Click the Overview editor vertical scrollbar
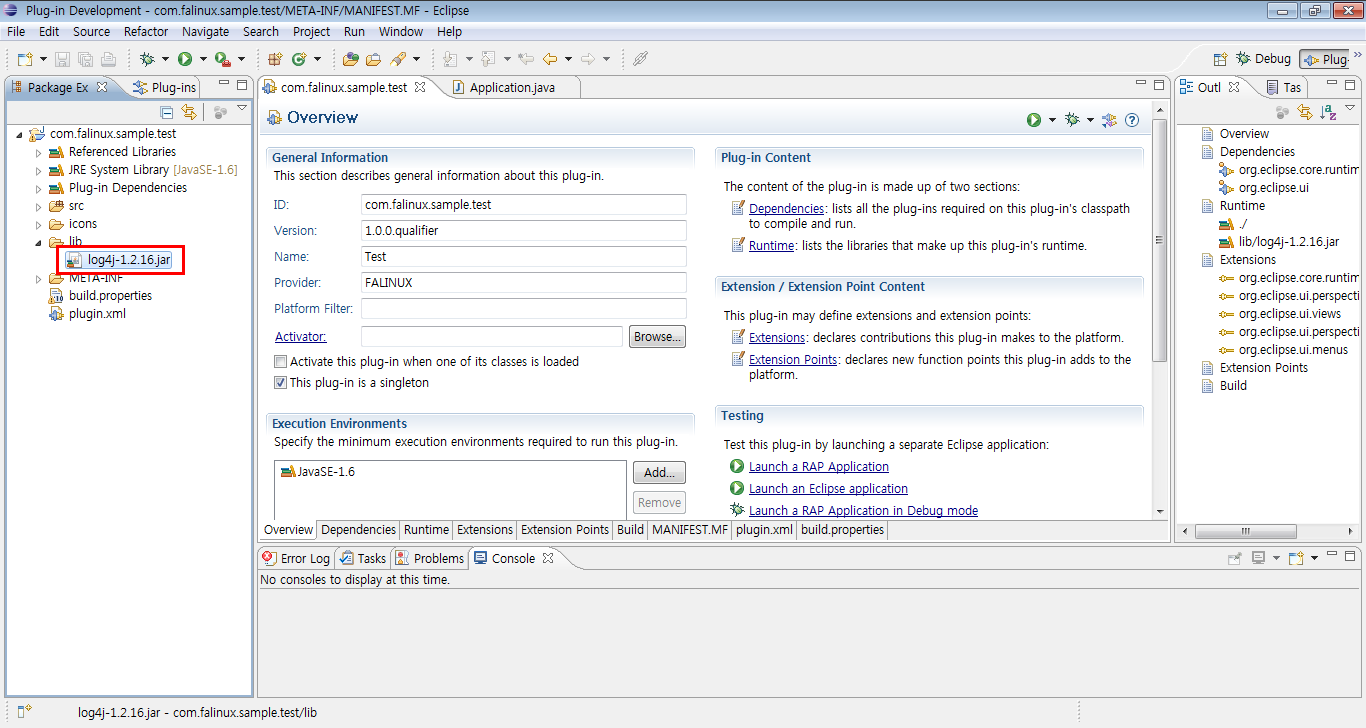 1160,240
